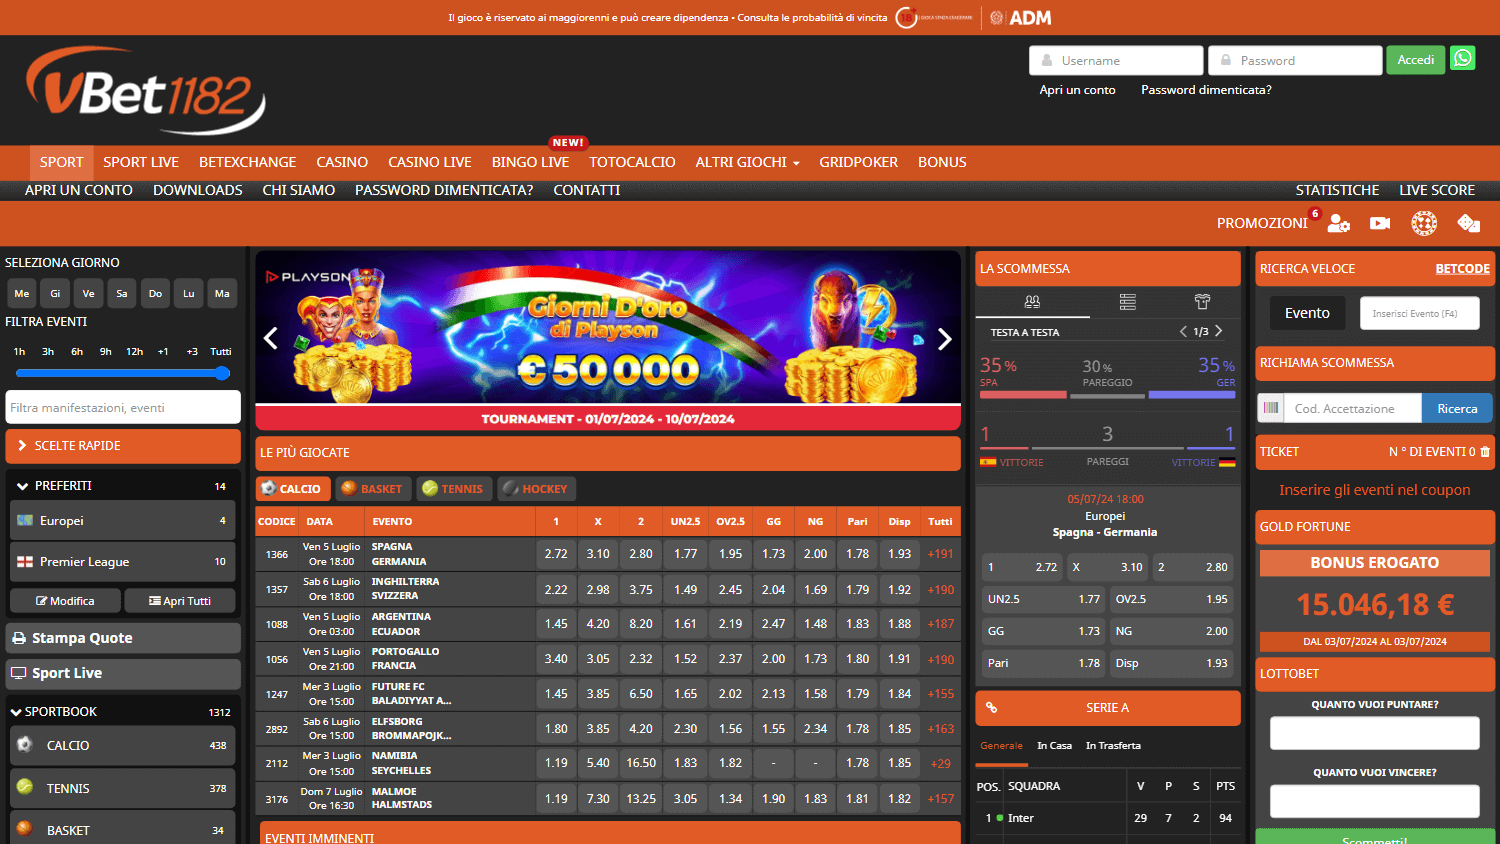Select day Lu
Image resolution: width=1500 pixels, height=844 pixels.
point(189,293)
